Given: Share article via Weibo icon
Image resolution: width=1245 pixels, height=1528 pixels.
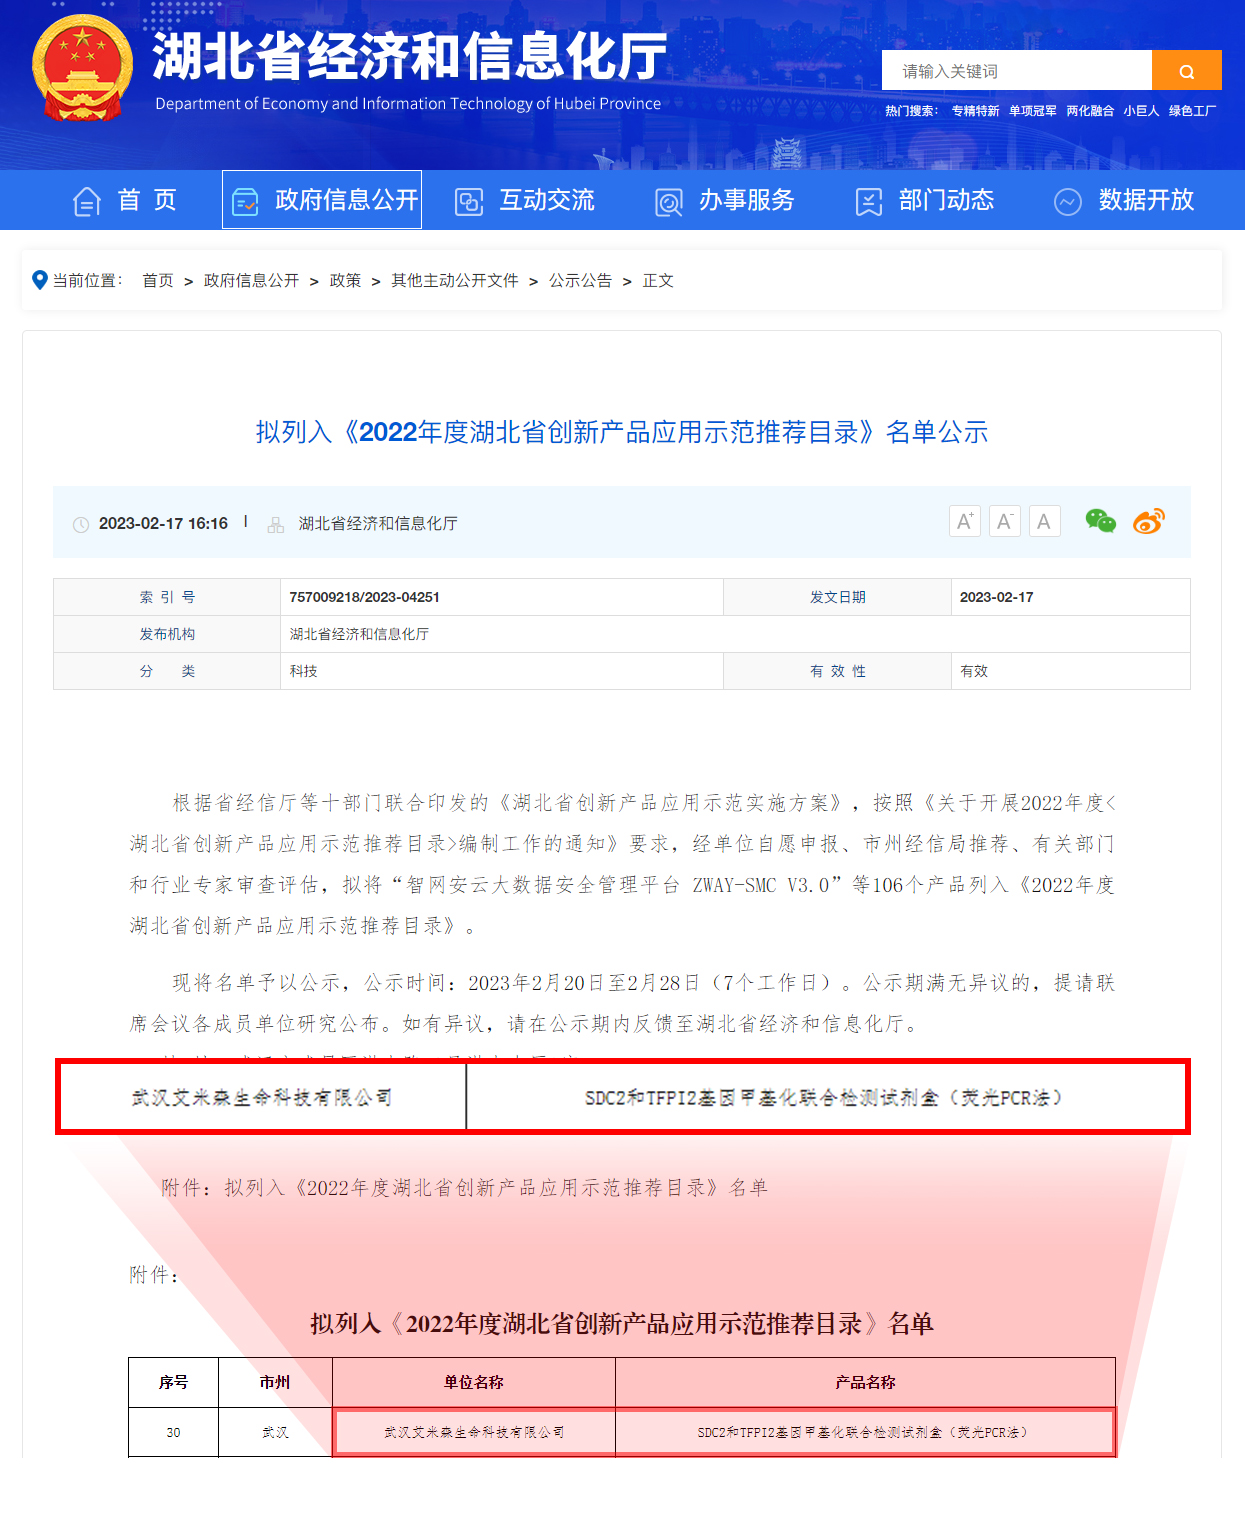Looking at the screenshot, I should [1149, 521].
